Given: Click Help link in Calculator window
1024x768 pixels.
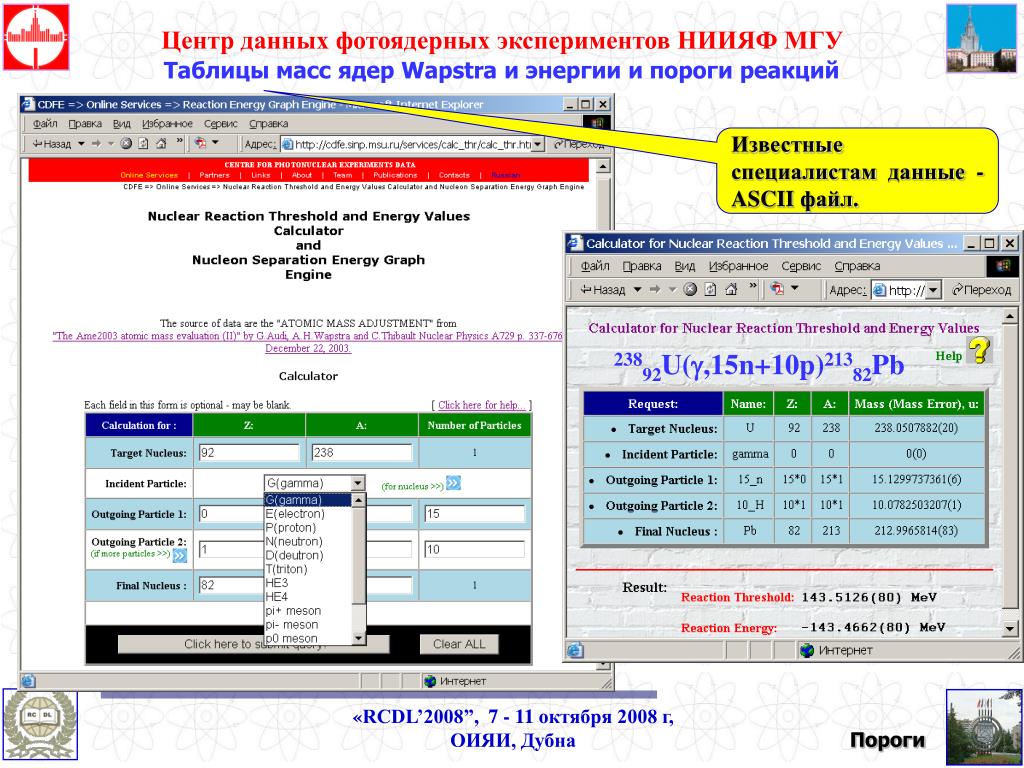Looking at the screenshot, I should pos(948,356).
